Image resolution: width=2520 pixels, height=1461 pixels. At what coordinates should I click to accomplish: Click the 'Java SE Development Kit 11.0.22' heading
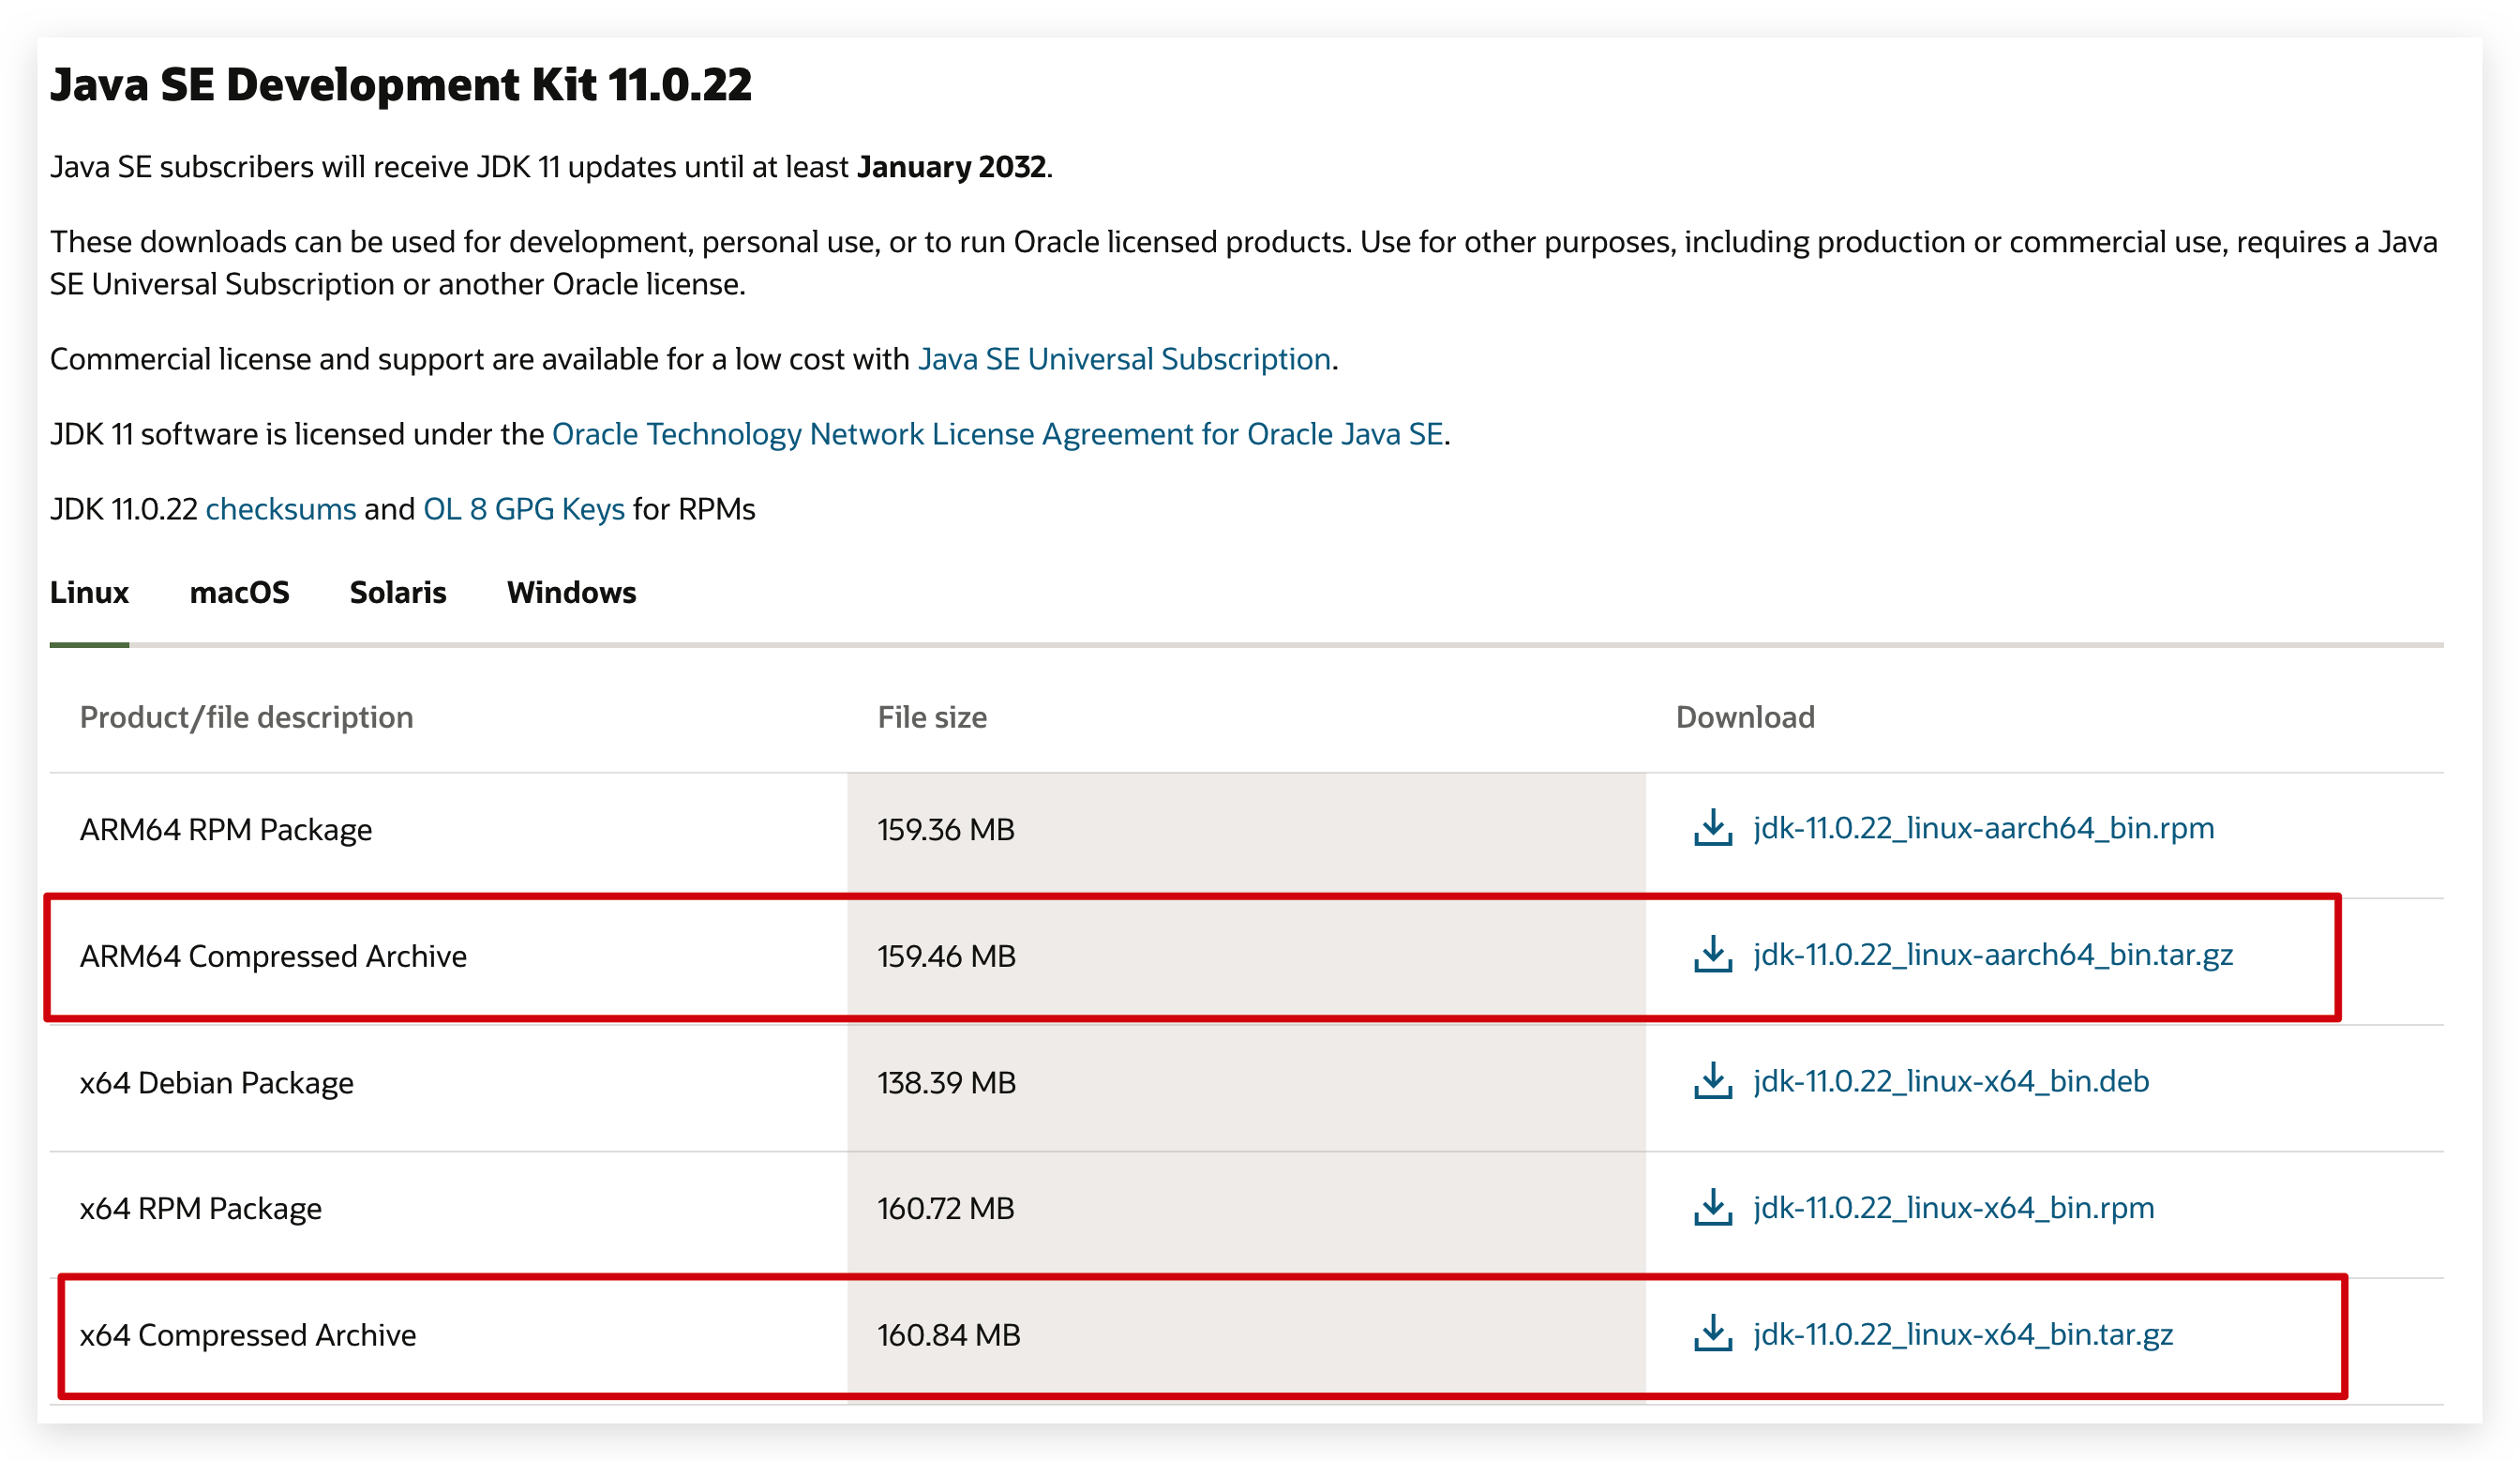click(400, 84)
